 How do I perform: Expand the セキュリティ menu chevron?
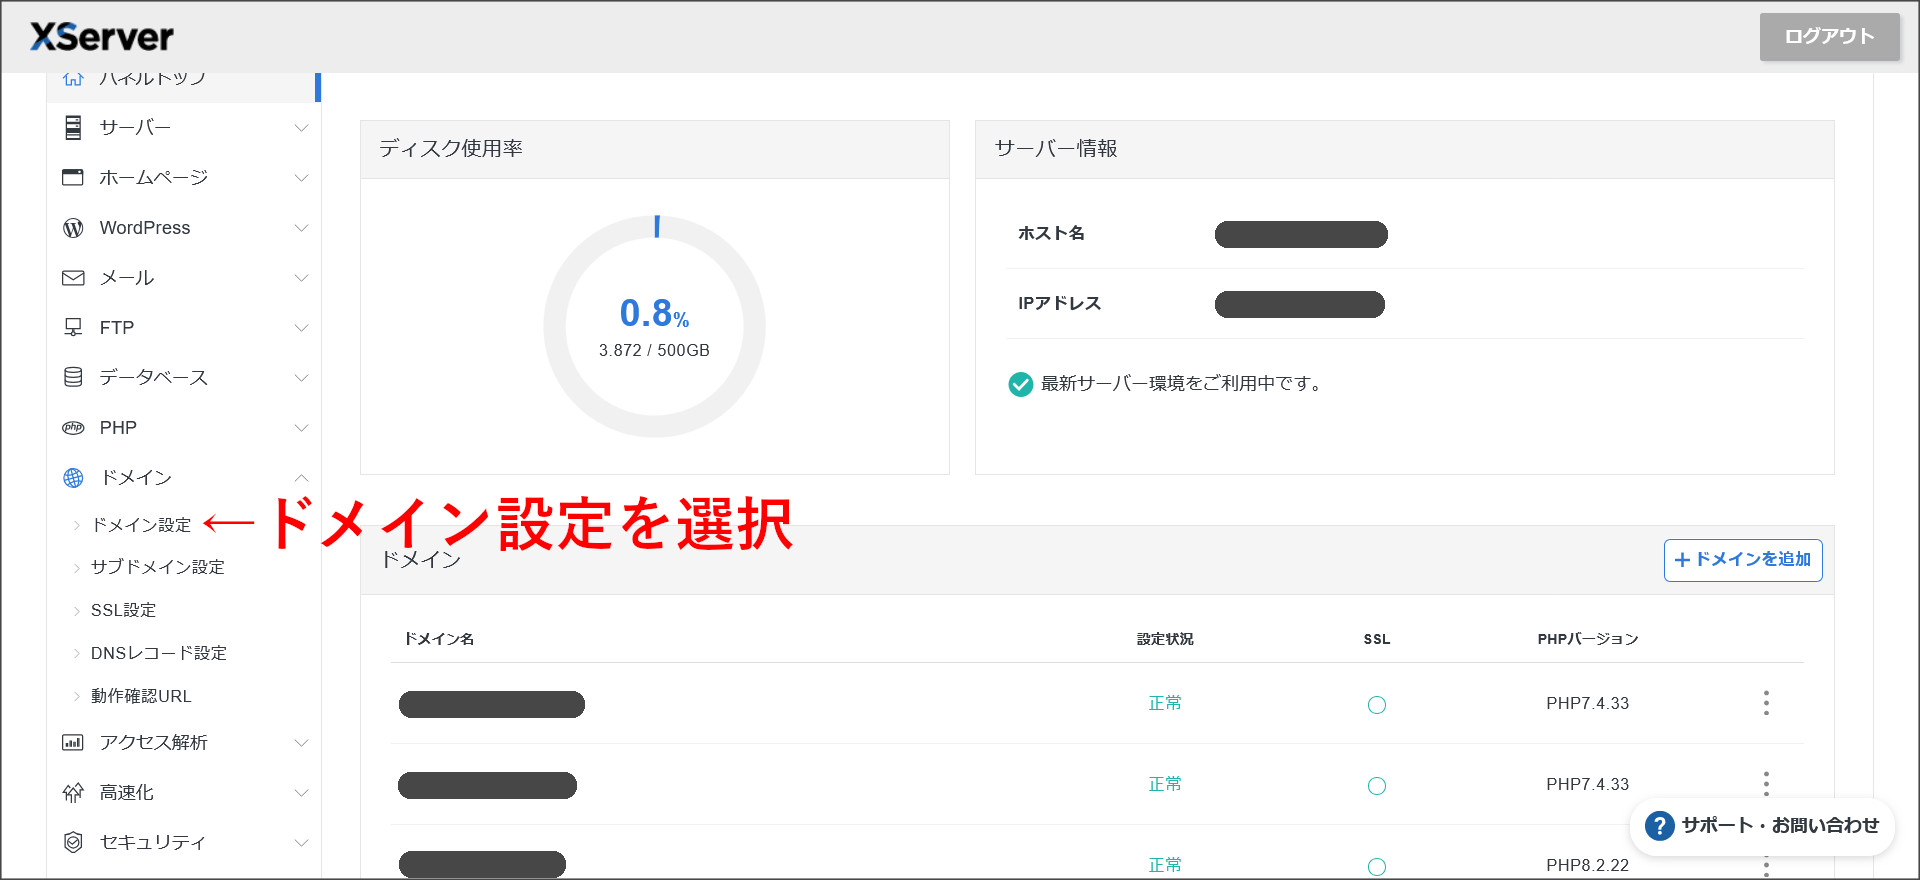[x=301, y=843]
